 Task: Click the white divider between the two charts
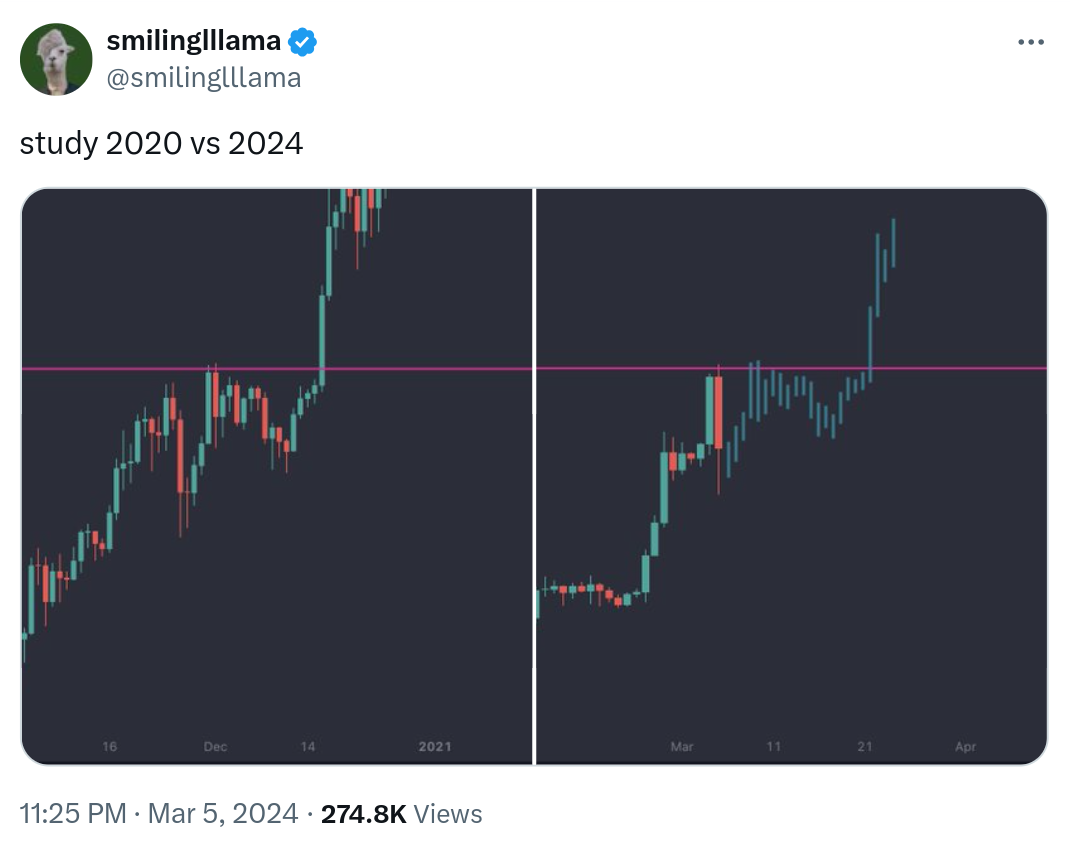tap(534, 476)
